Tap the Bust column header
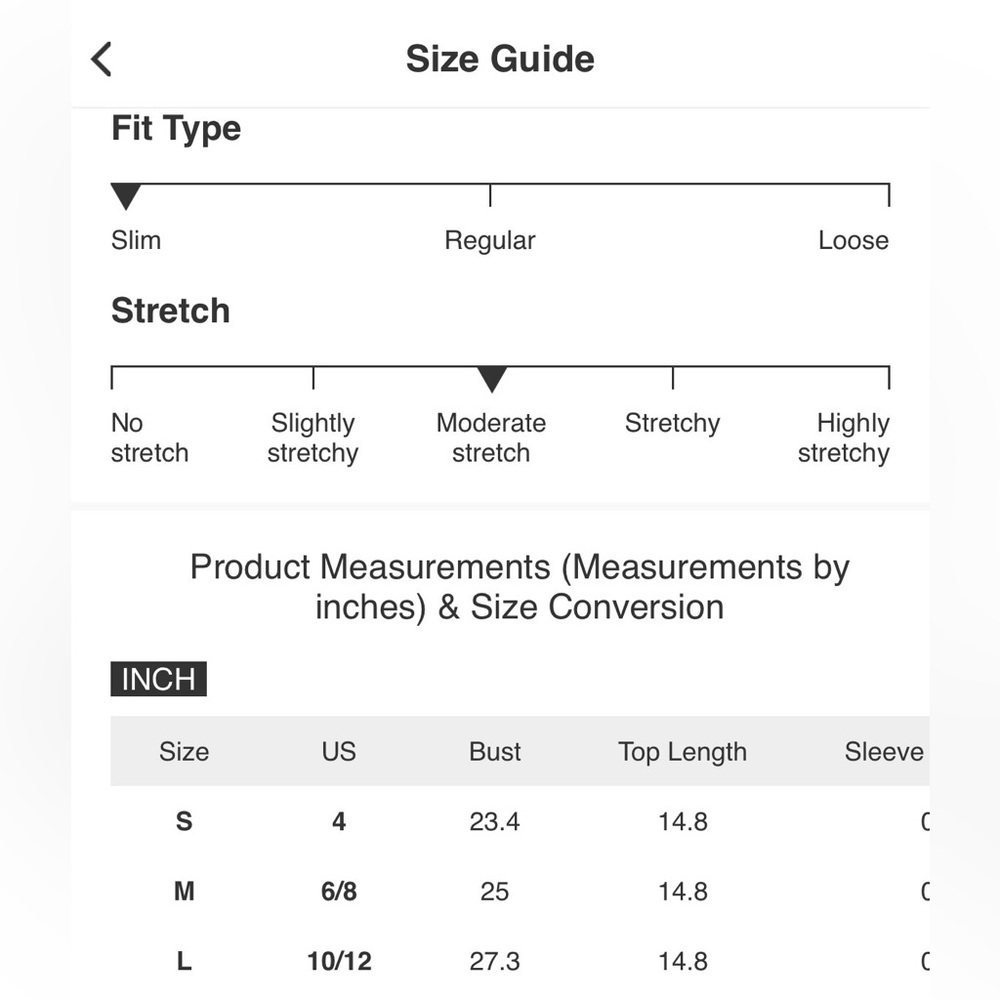 tap(495, 751)
